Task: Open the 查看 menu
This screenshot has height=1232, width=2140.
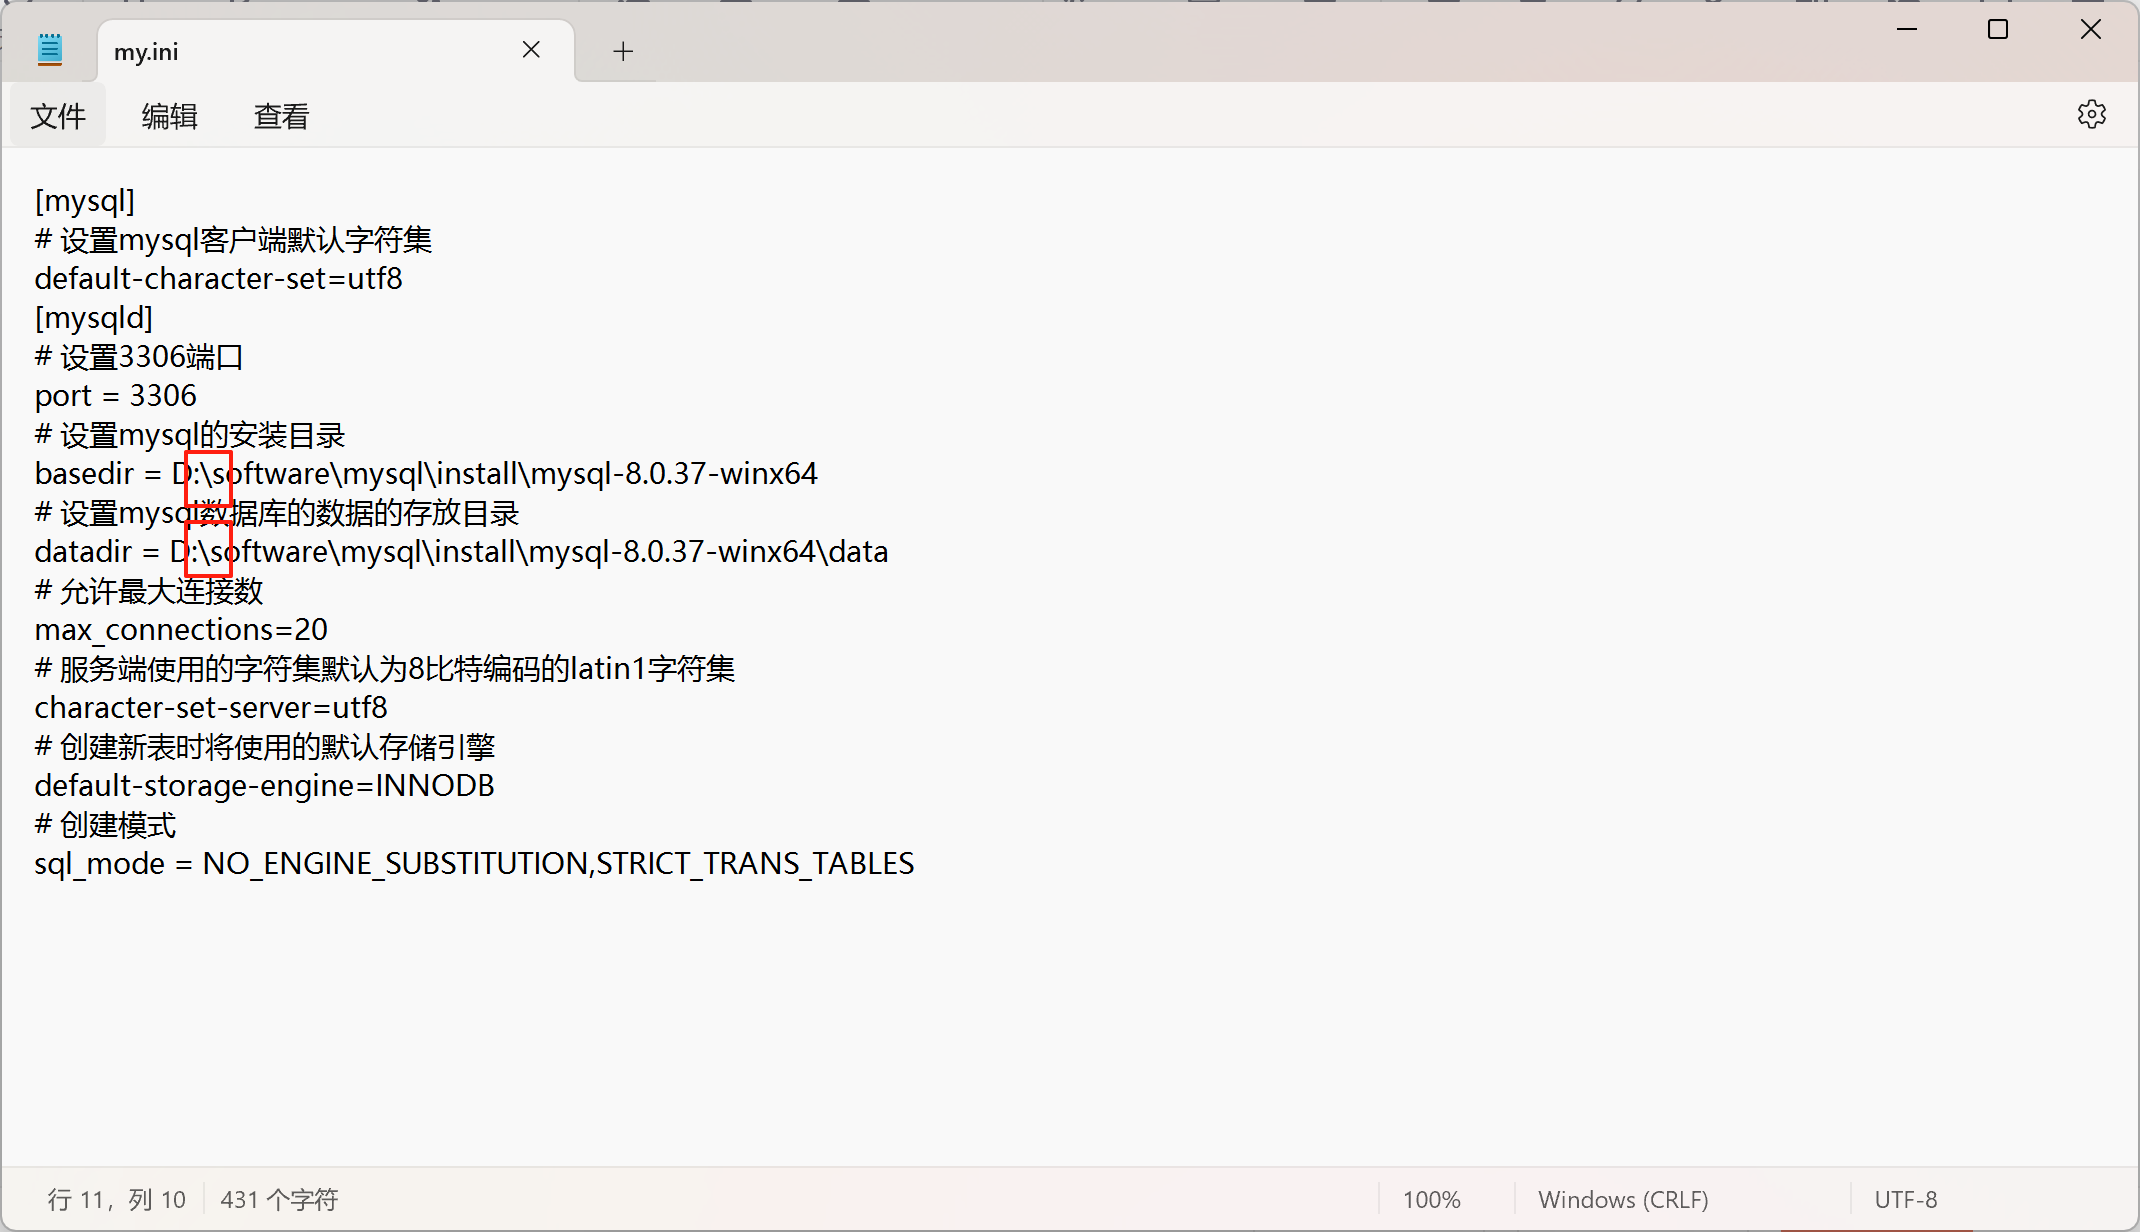Action: point(280,116)
